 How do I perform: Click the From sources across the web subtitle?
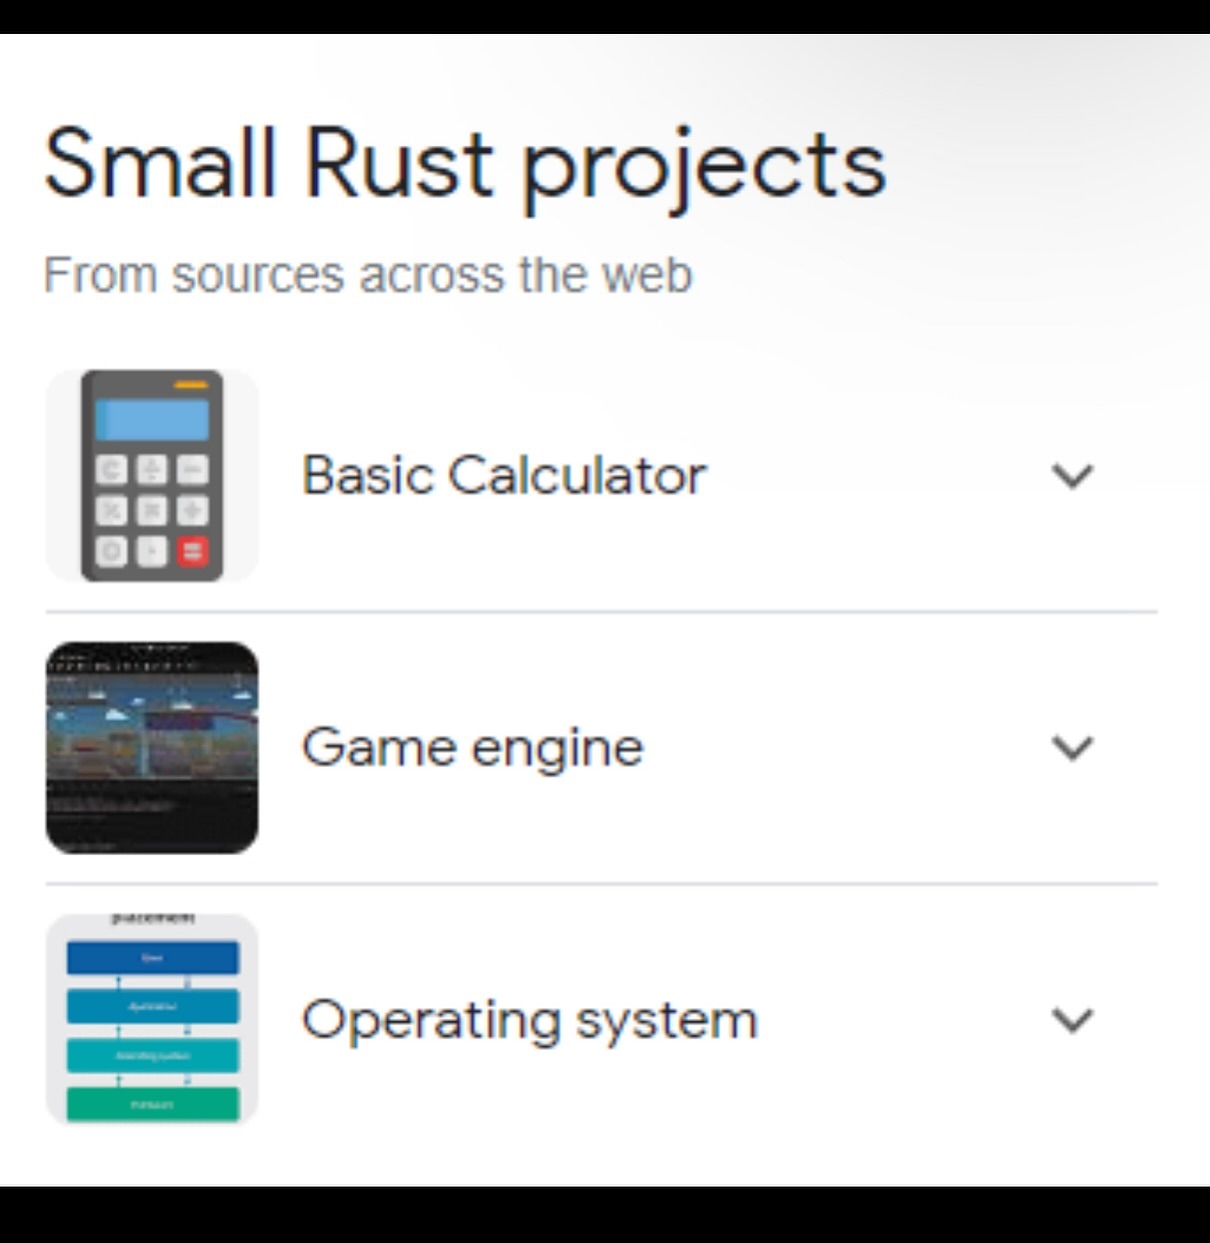coord(367,275)
